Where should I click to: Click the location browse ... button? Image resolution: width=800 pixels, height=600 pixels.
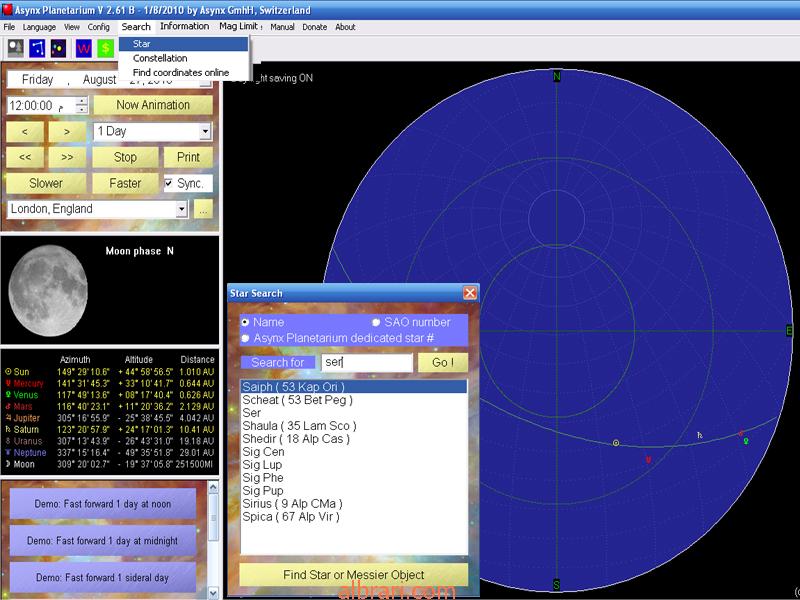[x=203, y=209]
